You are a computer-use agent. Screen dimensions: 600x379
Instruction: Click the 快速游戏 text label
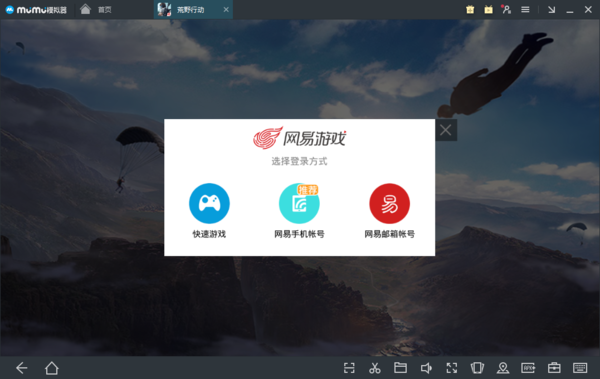209,234
